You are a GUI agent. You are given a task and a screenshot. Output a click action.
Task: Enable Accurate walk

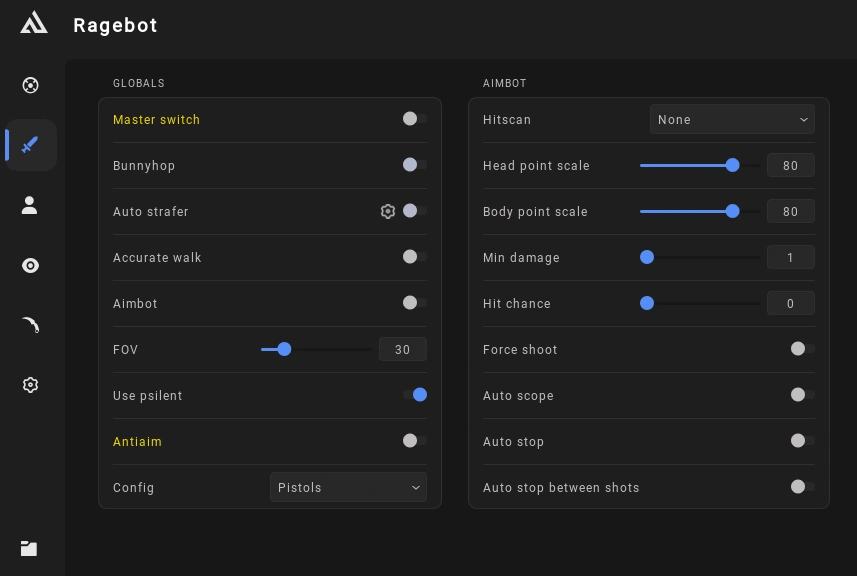tap(415, 256)
